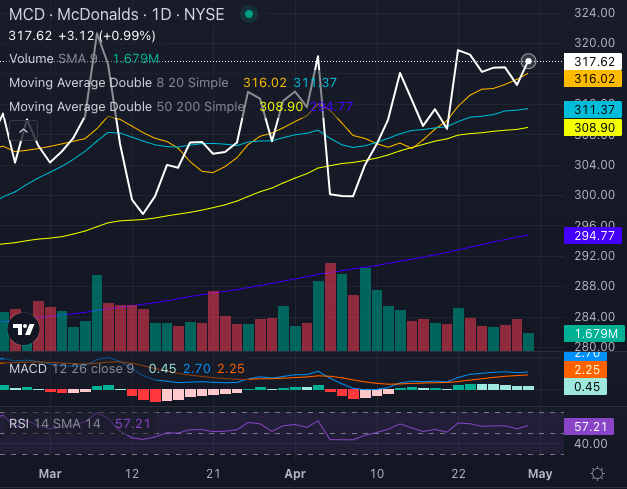Open chart settings gear icon
The image size is (627, 489).
597,474
